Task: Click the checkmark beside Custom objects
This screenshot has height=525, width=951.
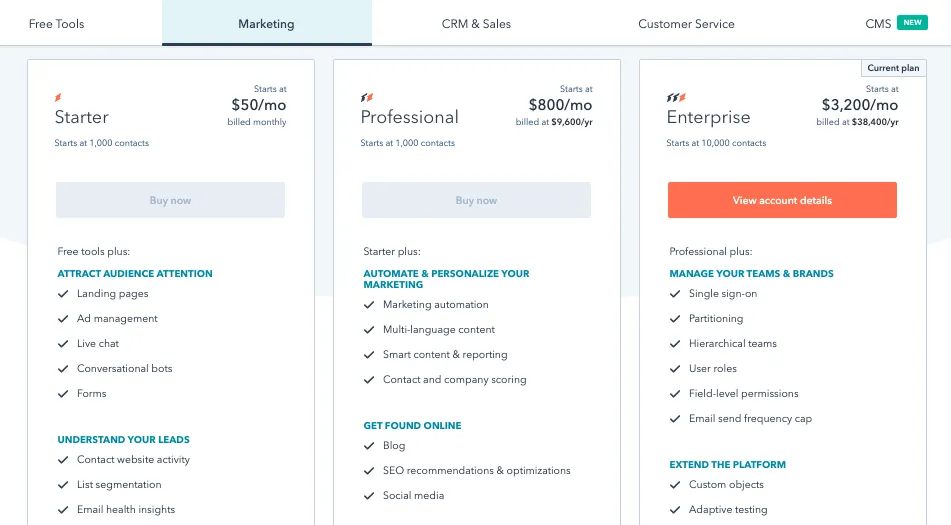Action: coord(675,484)
